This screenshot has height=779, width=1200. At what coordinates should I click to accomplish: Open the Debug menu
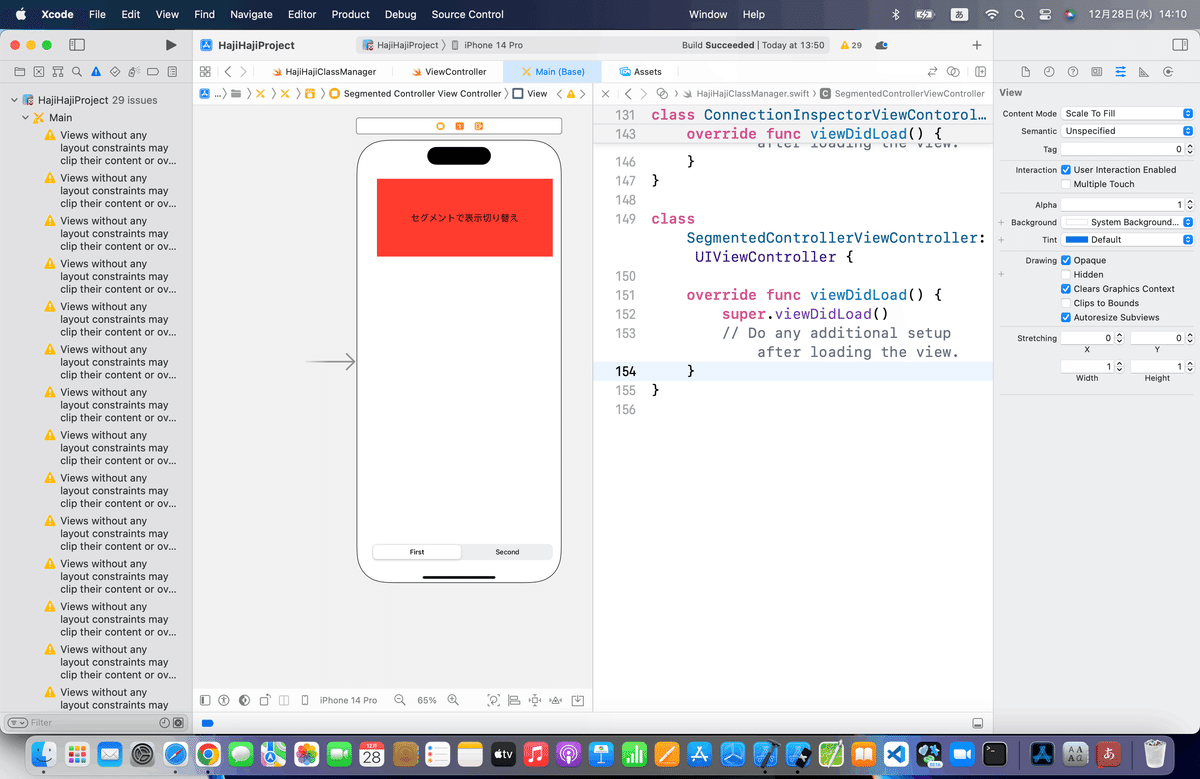click(400, 14)
